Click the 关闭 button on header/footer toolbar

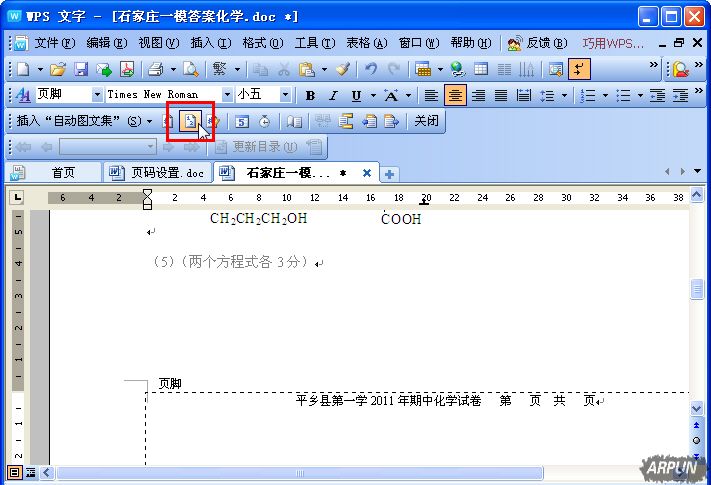point(427,121)
